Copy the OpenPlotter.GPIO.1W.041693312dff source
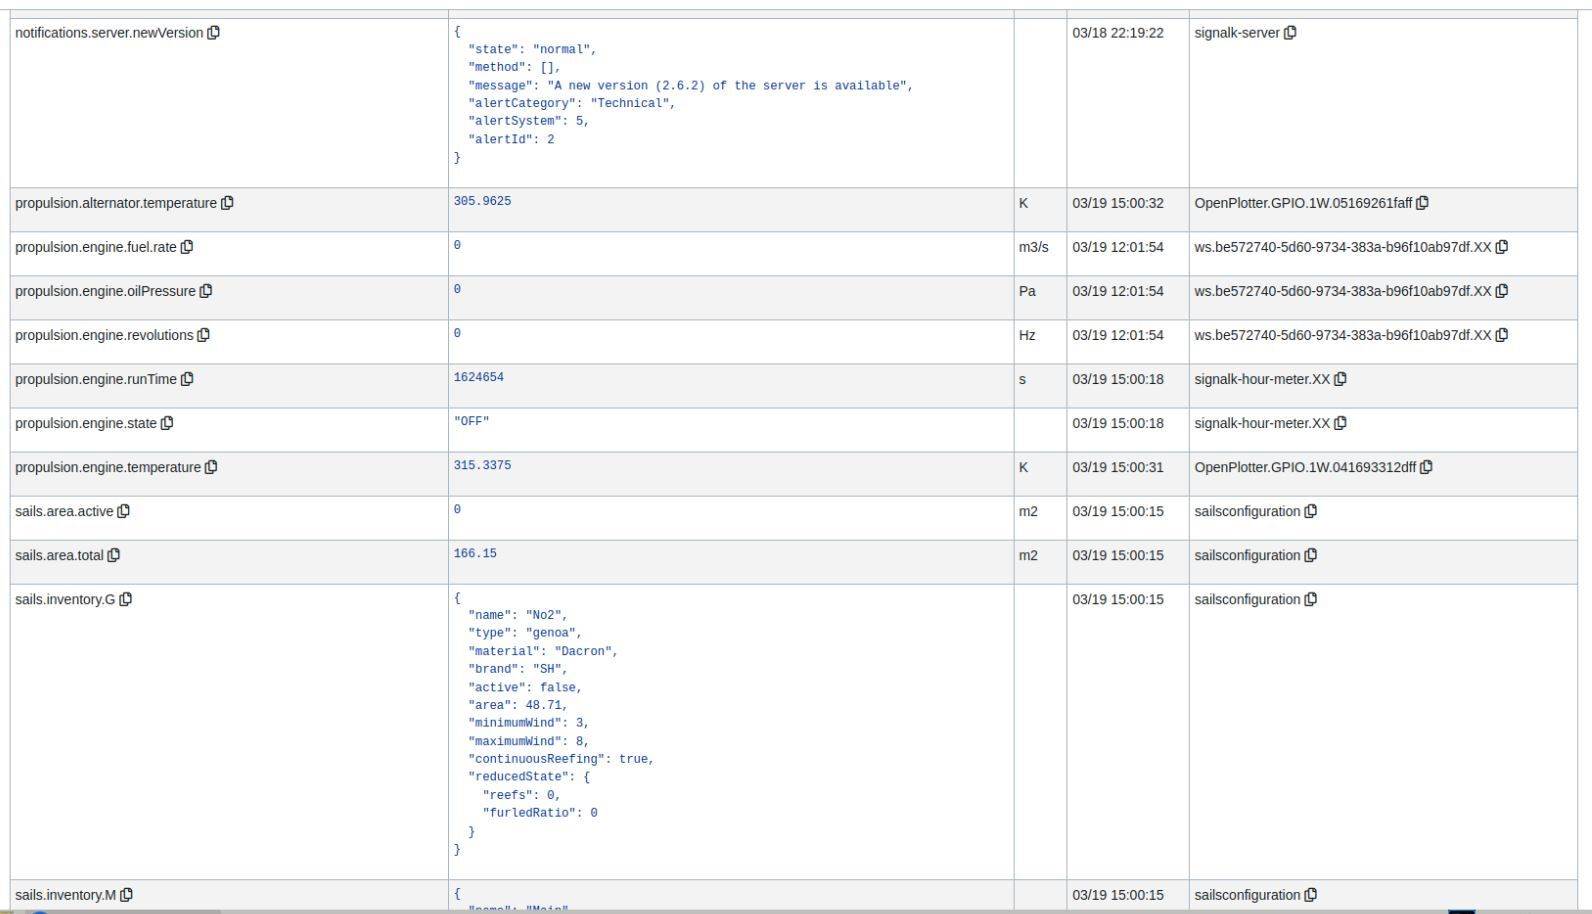1592x914 pixels. (1427, 467)
